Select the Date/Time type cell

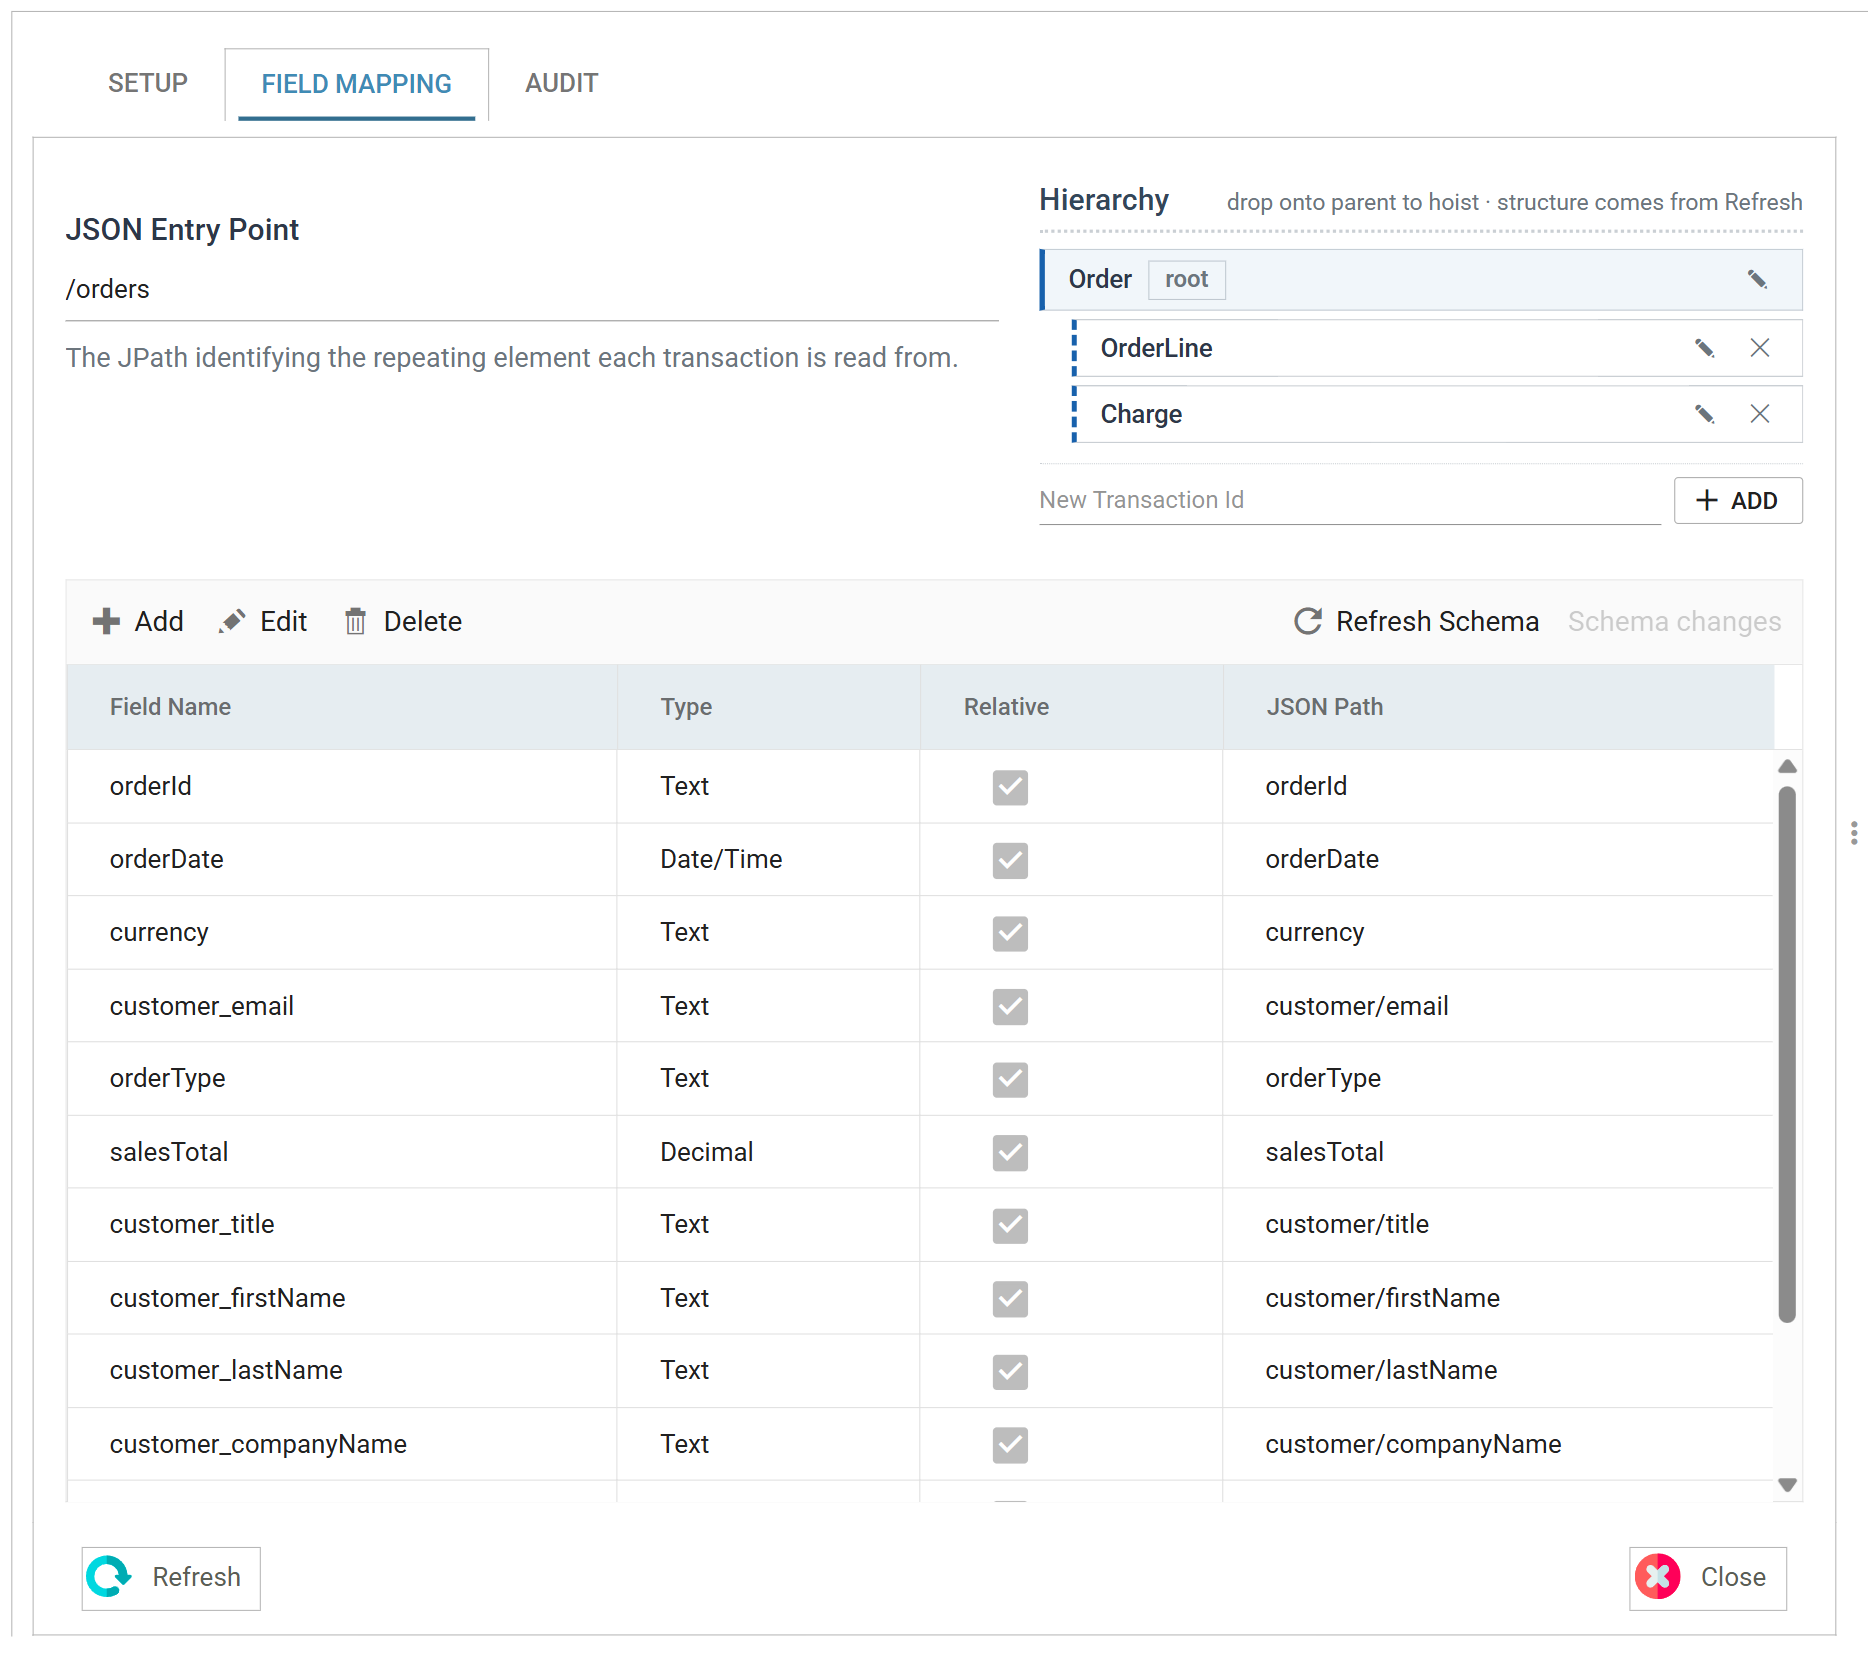pyautogui.click(x=768, y=860)
